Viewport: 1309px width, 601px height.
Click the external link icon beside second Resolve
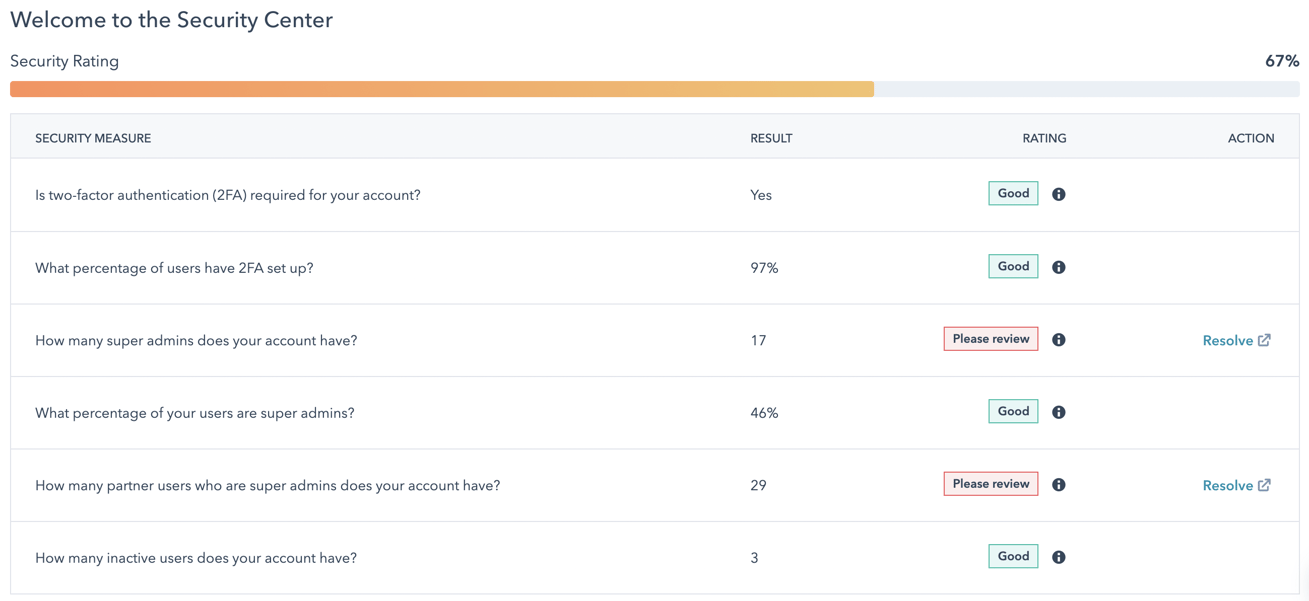1264,484
